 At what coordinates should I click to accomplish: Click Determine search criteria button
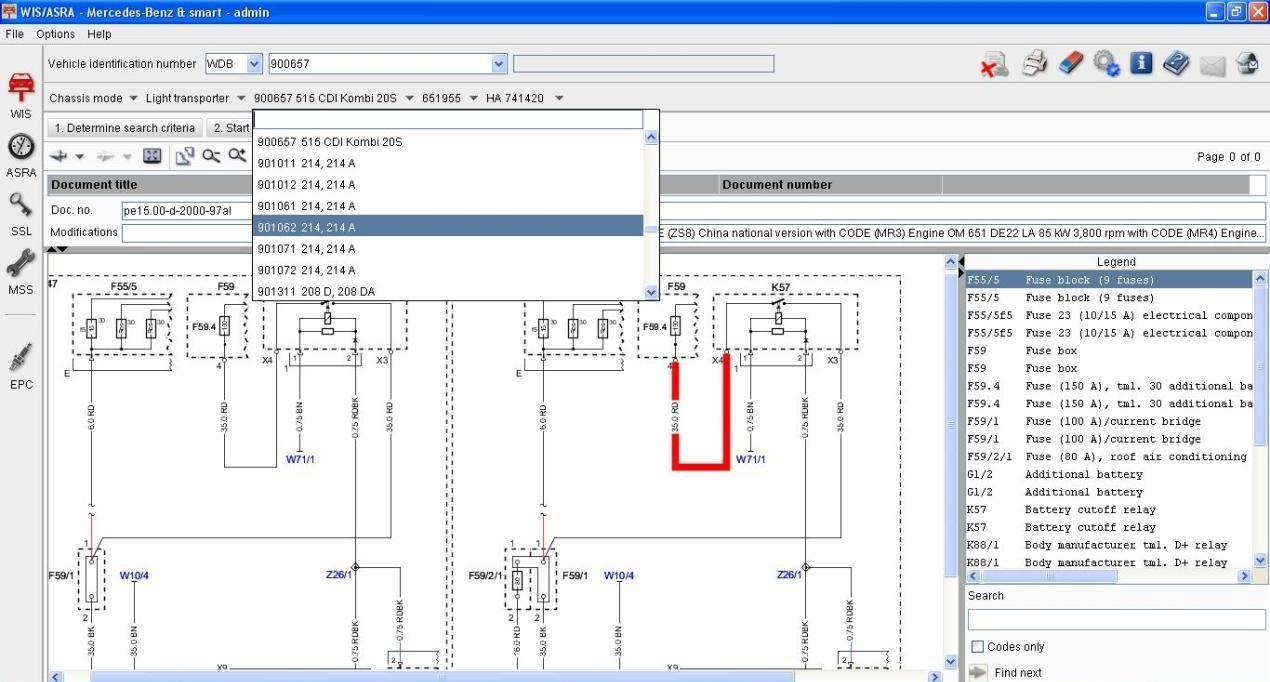pos(125,128)
